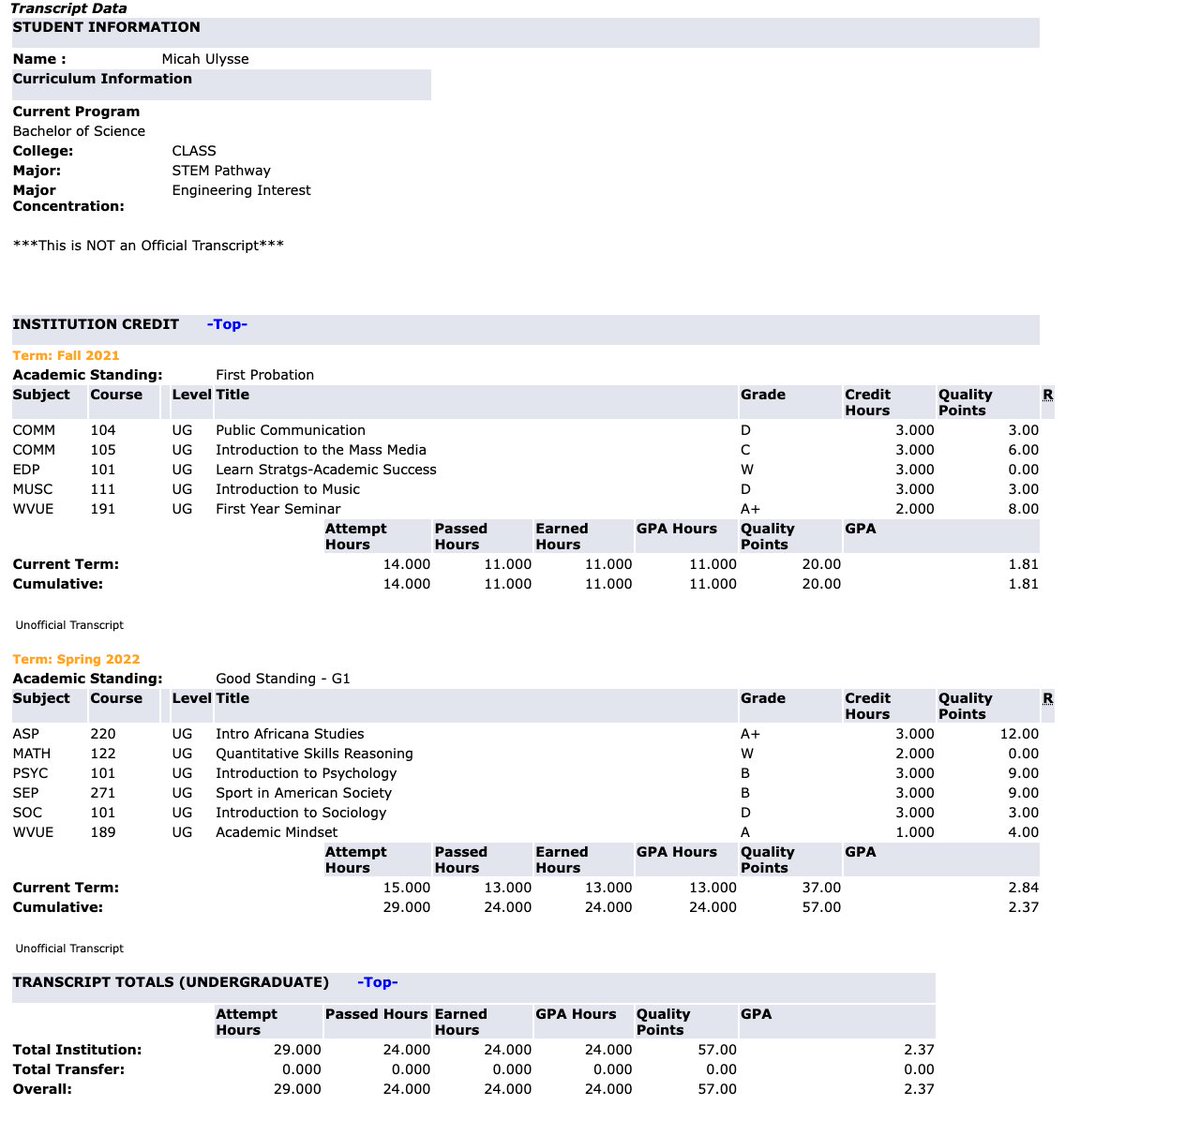Click the INSTITUTION CREDIT heading
The width and height of the screenshot is (1200, 1121).
pos(96,324)
